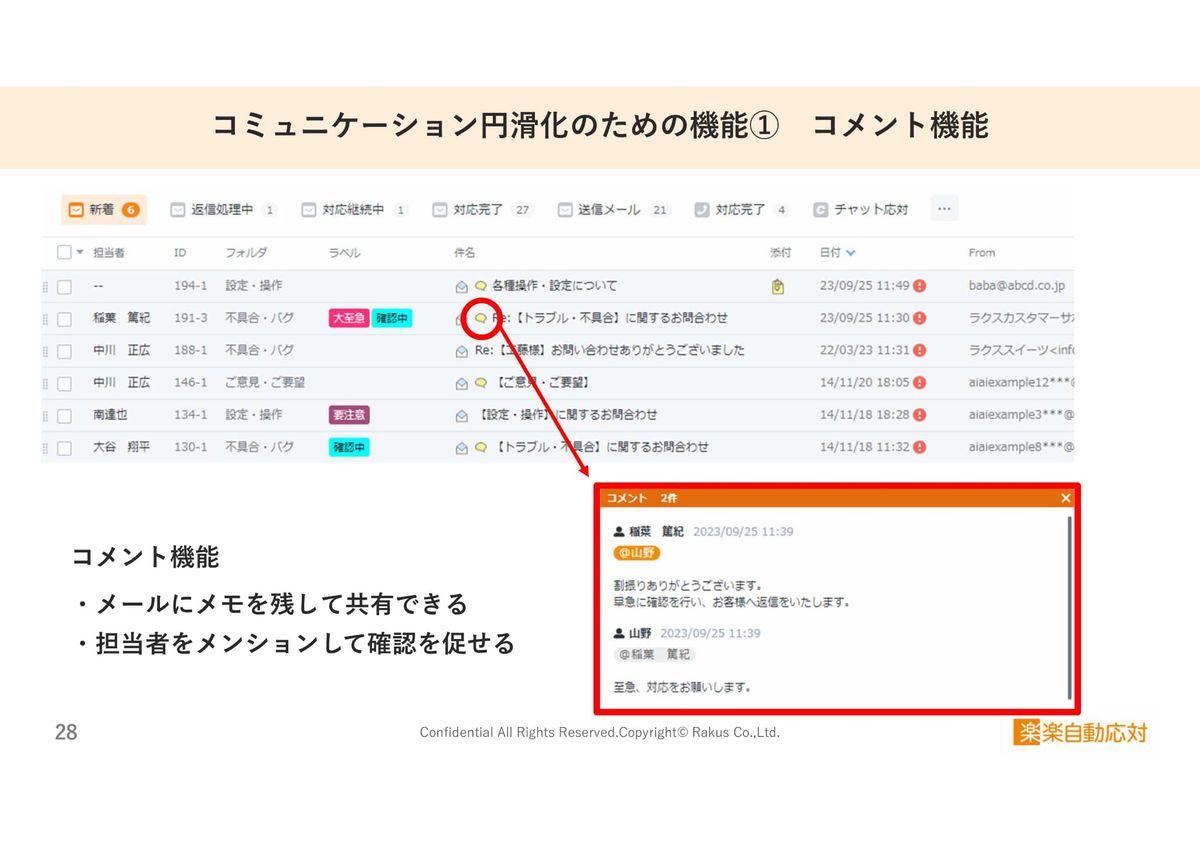
Task: Select the checkbox for 稲葉 篤紀 row
Action: tap(64, 319)
